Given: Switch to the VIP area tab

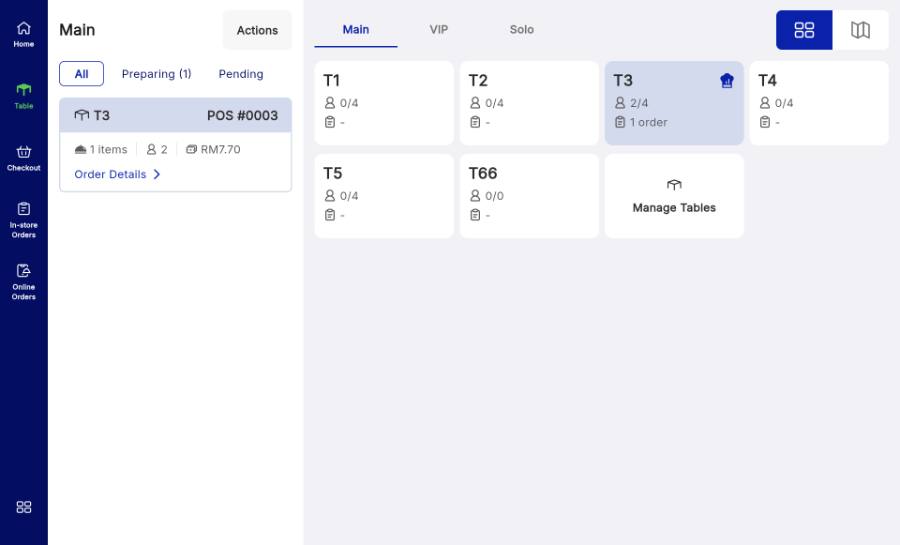Looking at the screenshot, I should [439, 29].
